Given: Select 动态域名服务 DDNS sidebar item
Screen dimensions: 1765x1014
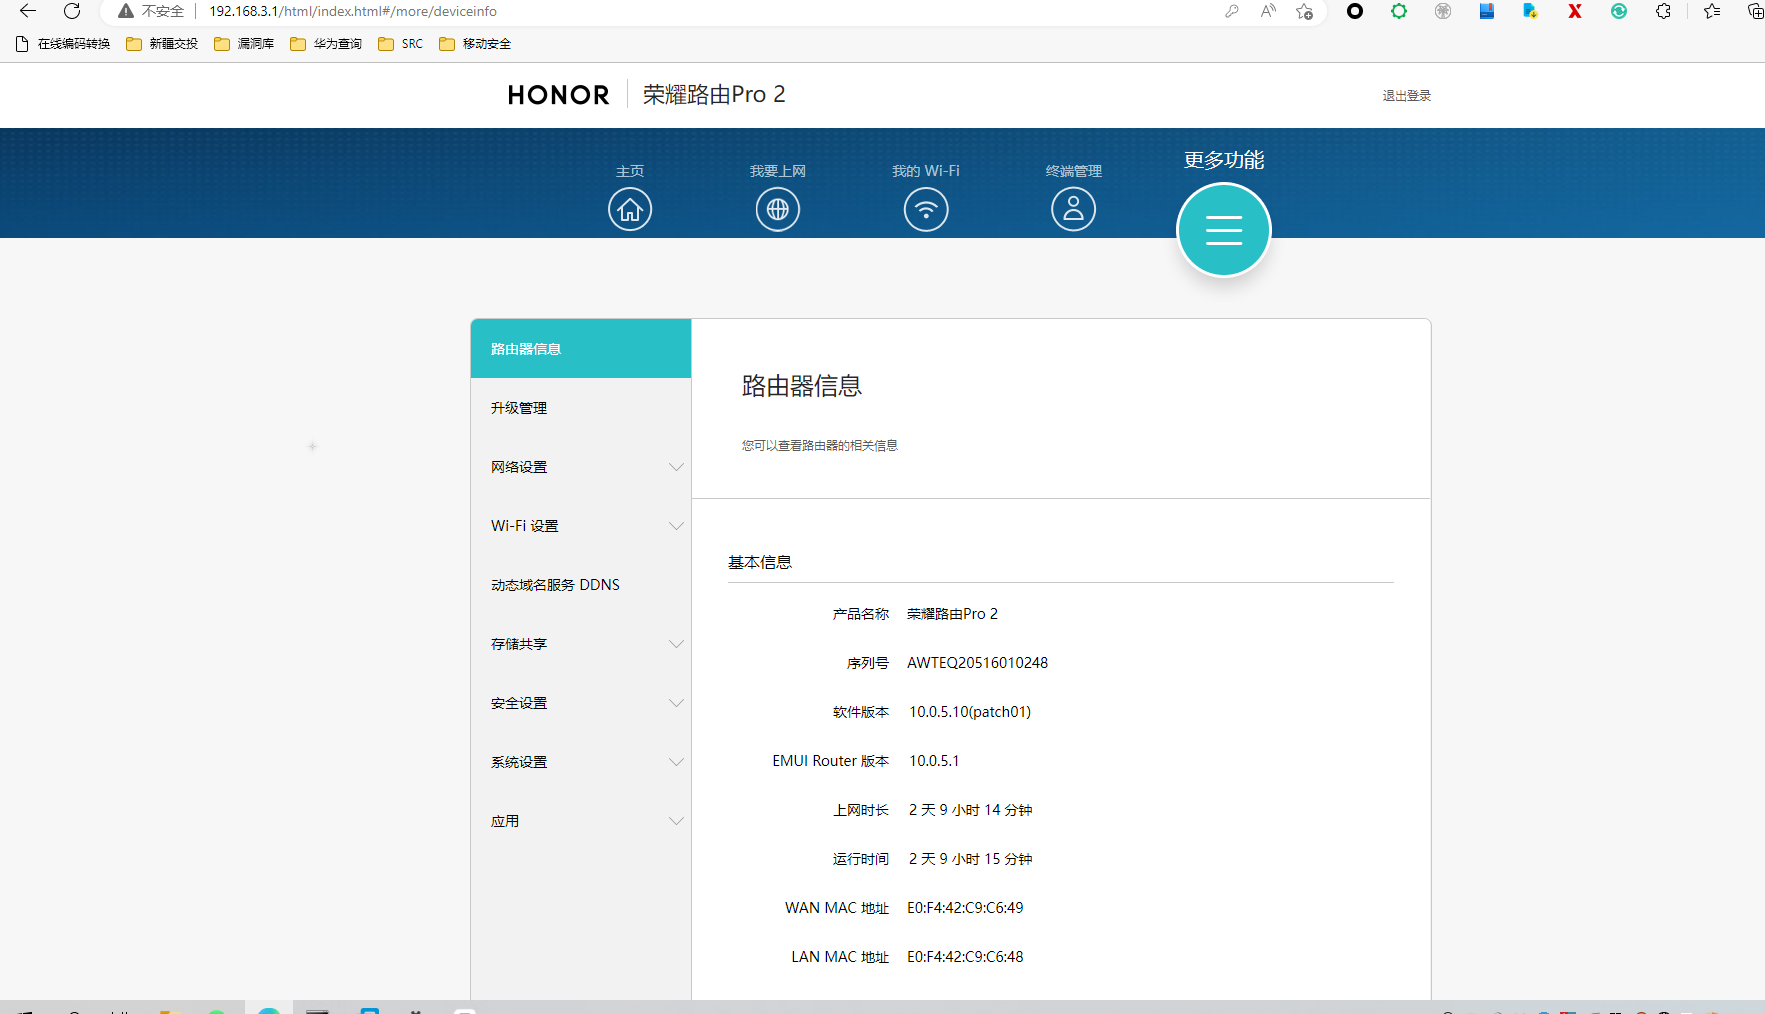Looking at the screenshot, I should (x=581, y=585).
